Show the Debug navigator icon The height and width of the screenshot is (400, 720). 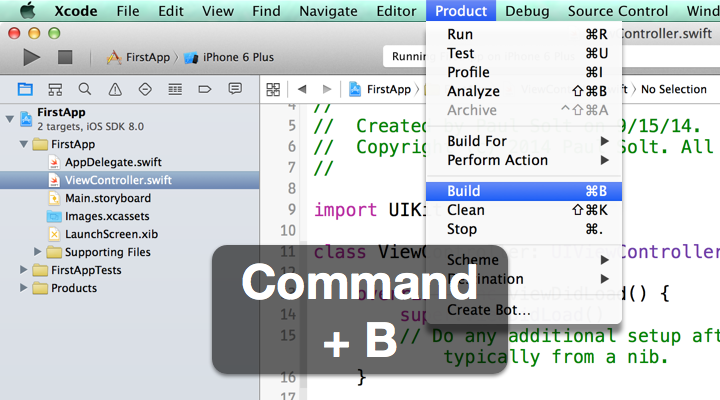(x=175, y=89)
